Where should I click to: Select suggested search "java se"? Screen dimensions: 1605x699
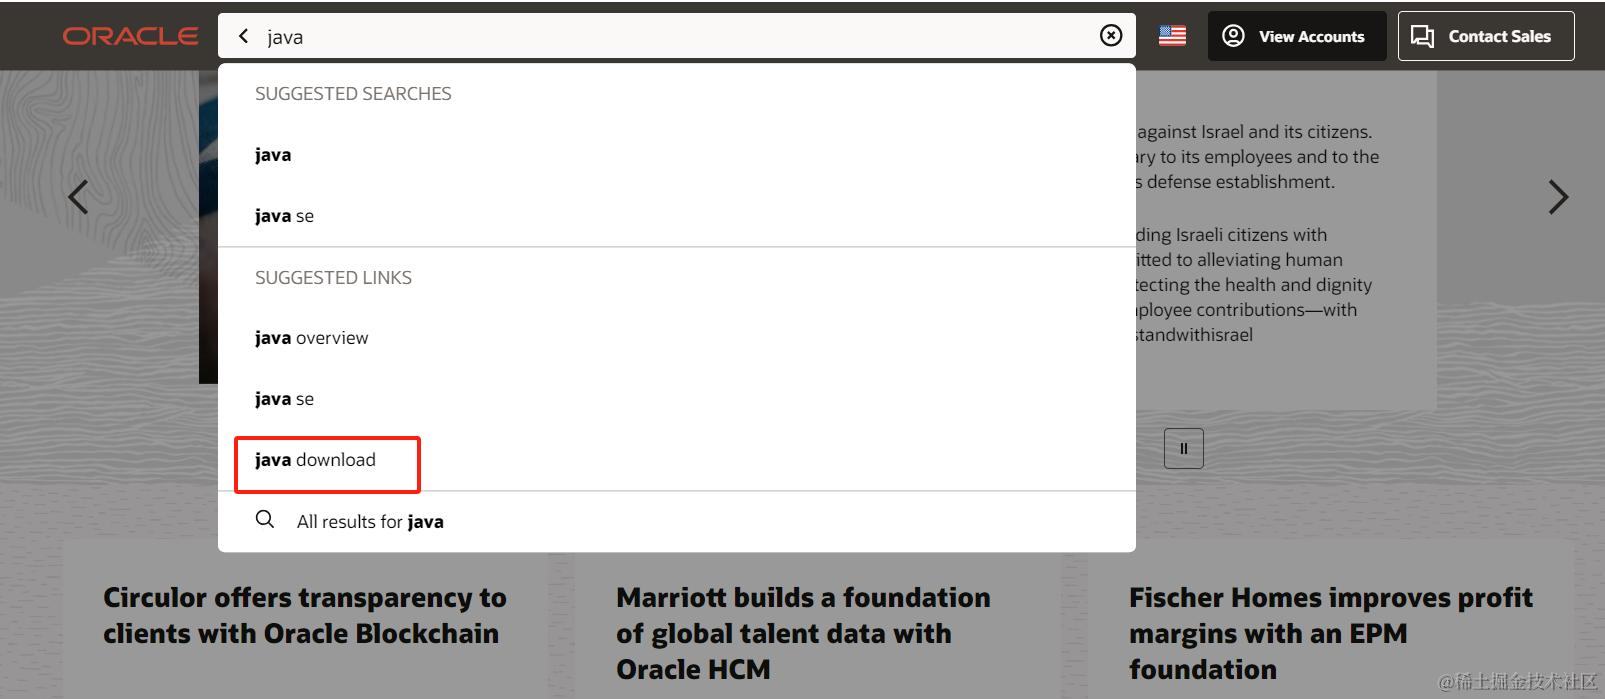pos(284,216)
